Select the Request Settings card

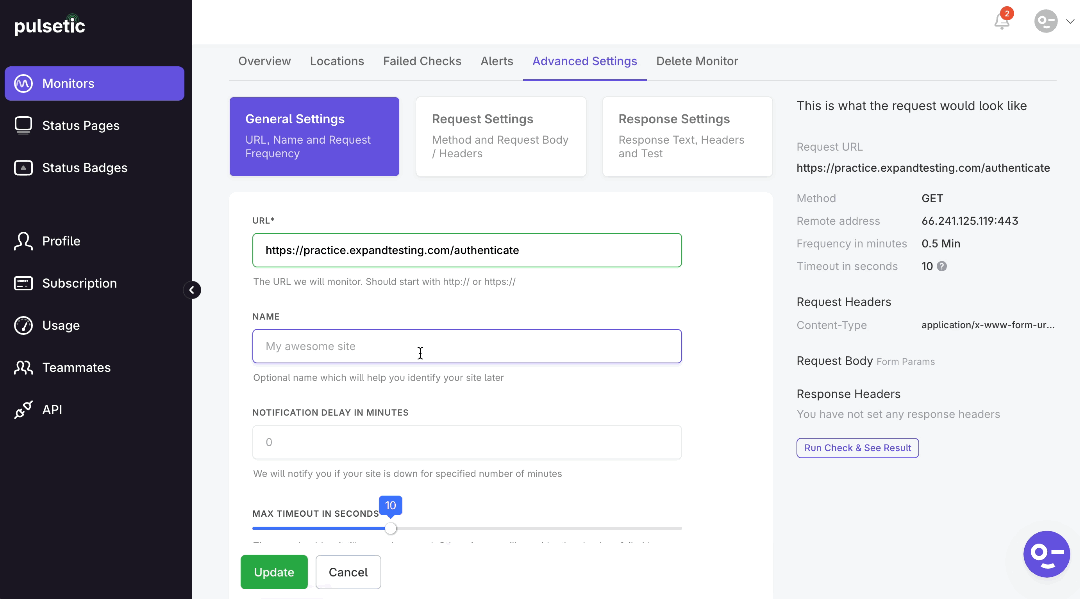[x=501, y=136]
